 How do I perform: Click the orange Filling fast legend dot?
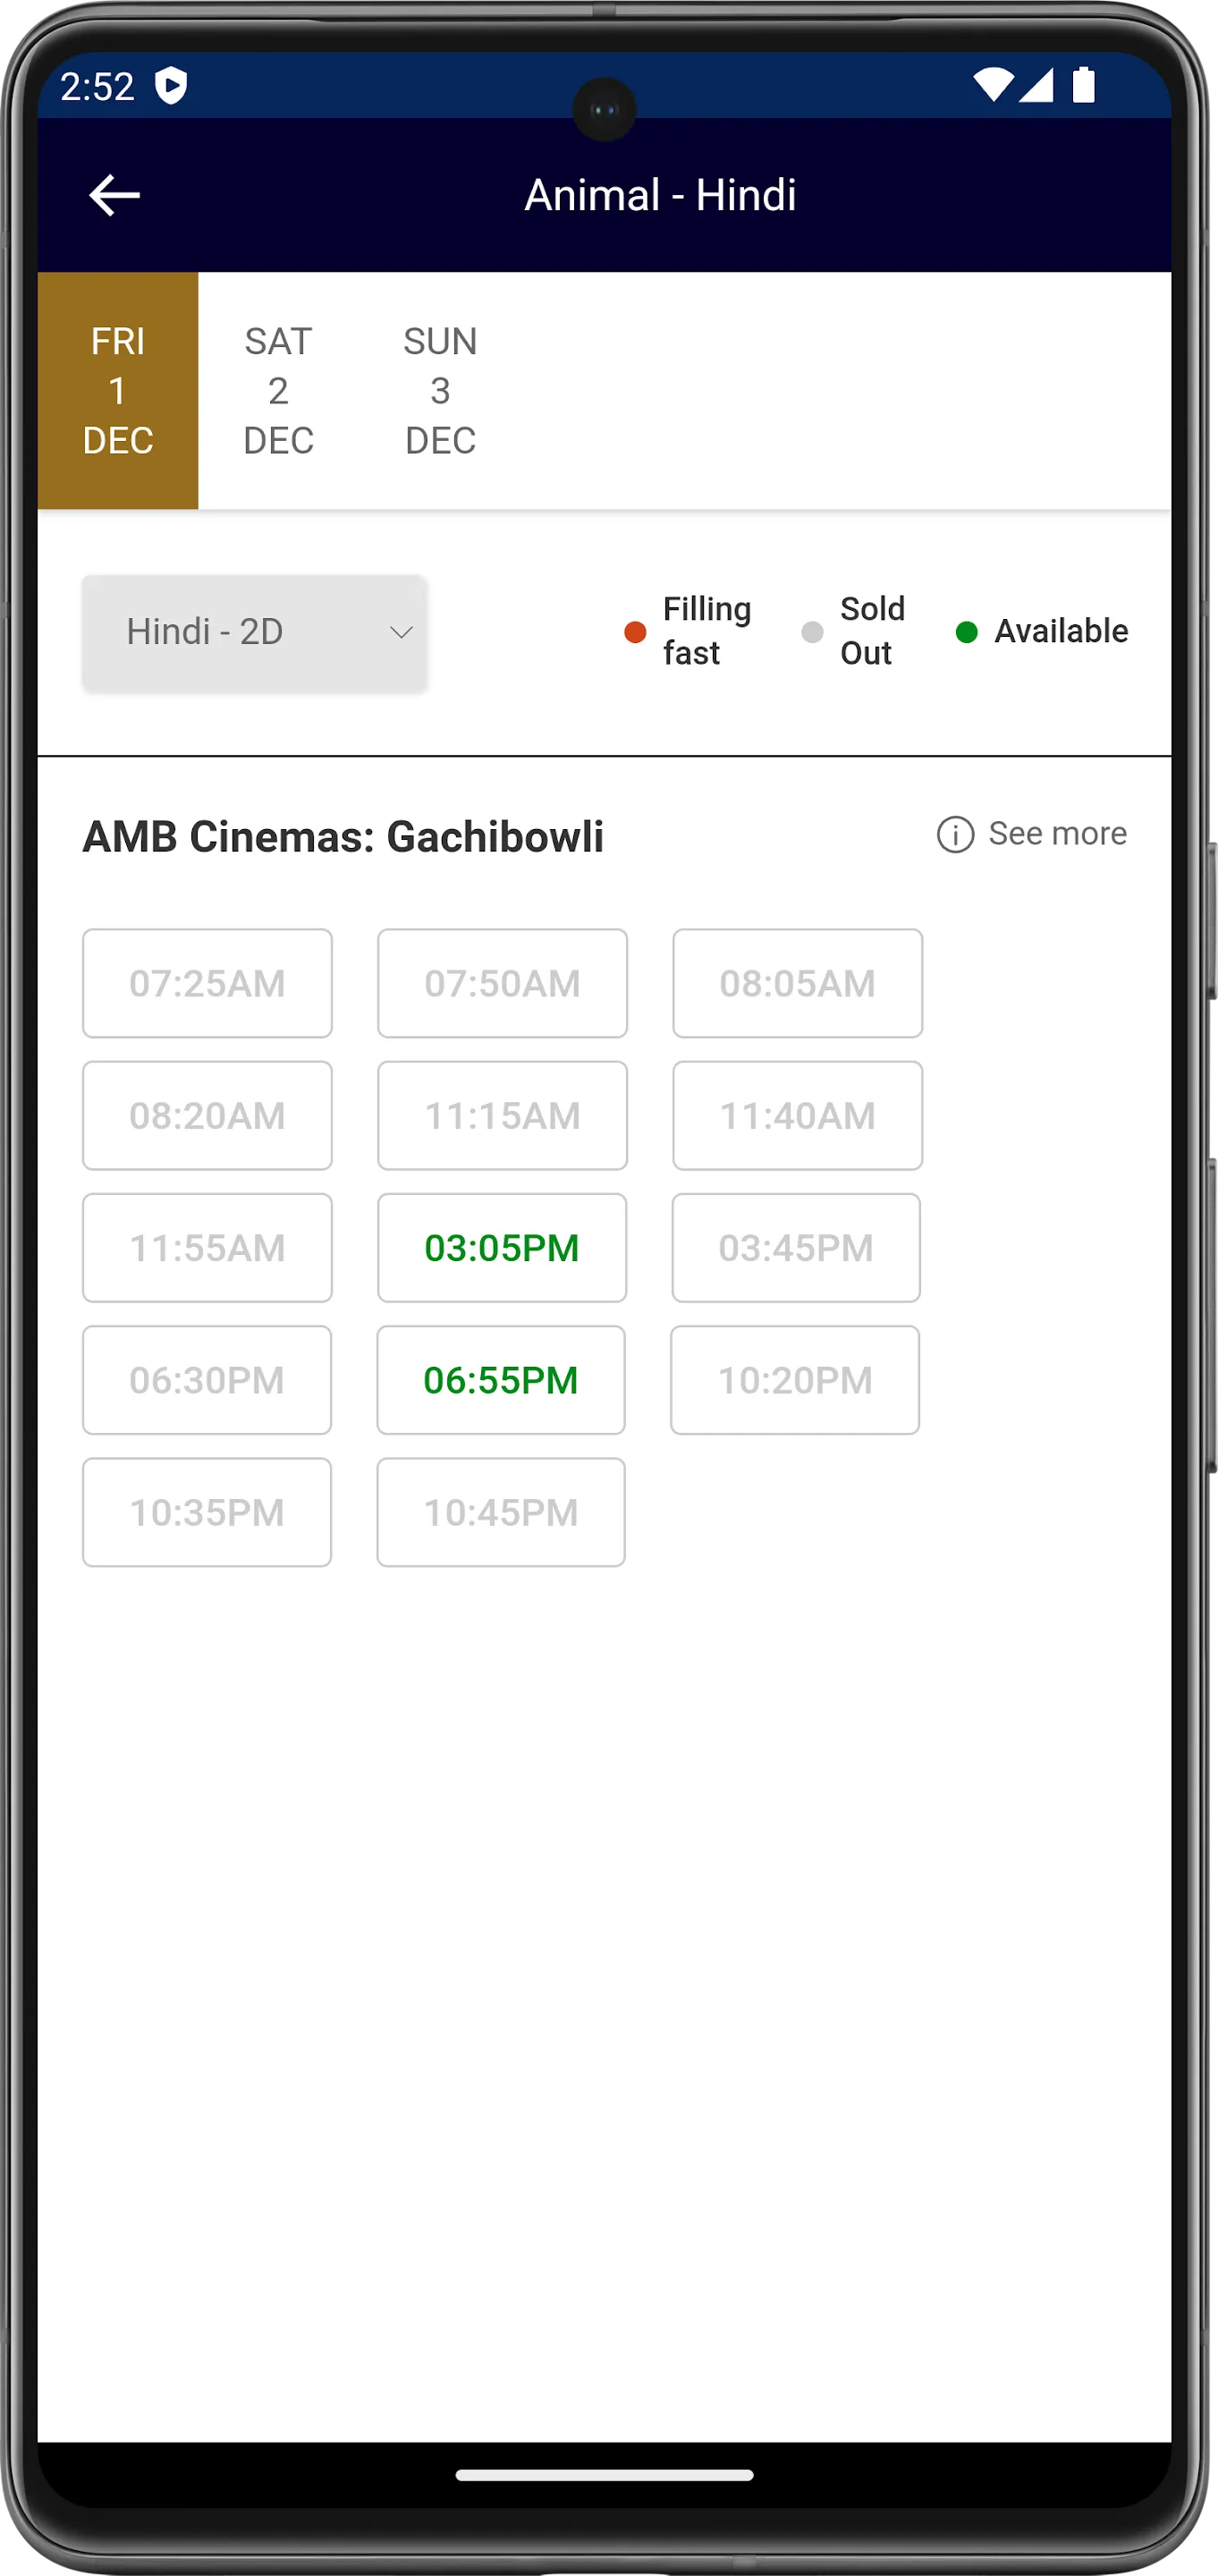click(635, 632)
